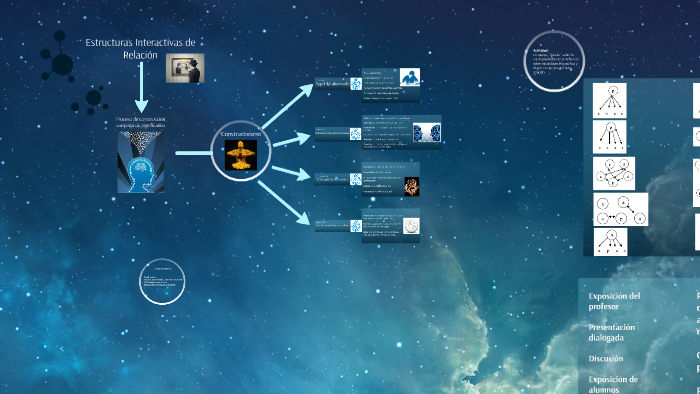Image resolution: width=700 pixels, height=394 pixels.
Task: Click the title 'Estructuras Interactivas de Relación'
Action: point(140,49)
